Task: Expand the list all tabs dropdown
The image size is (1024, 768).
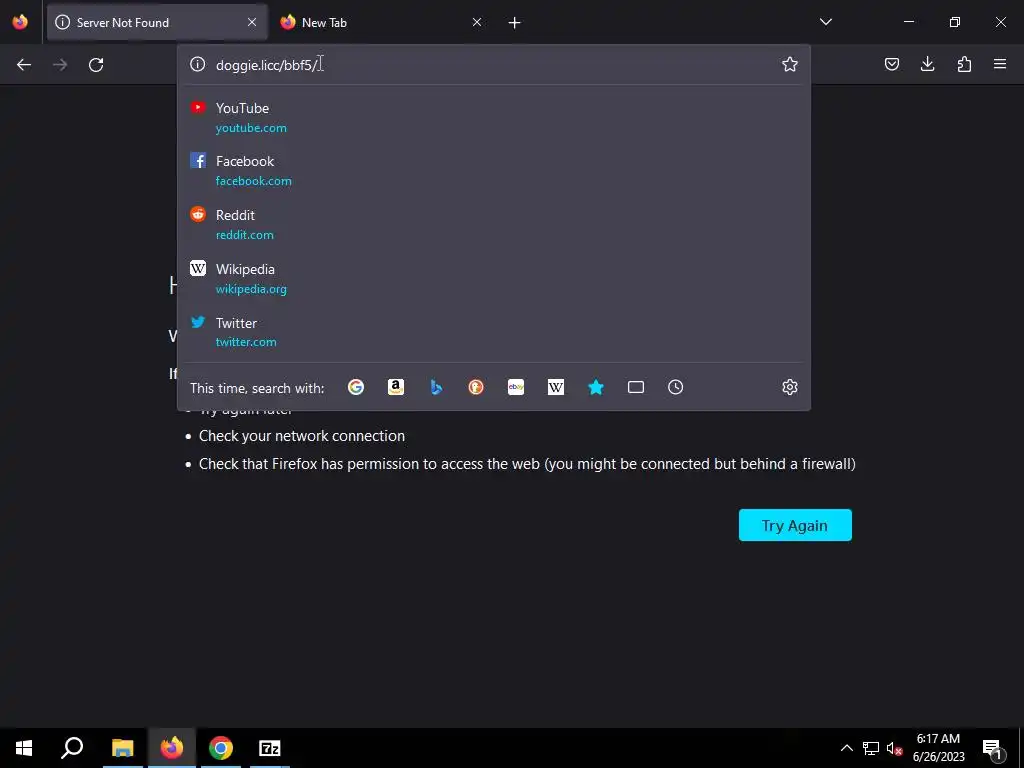Action: point(825,22)
